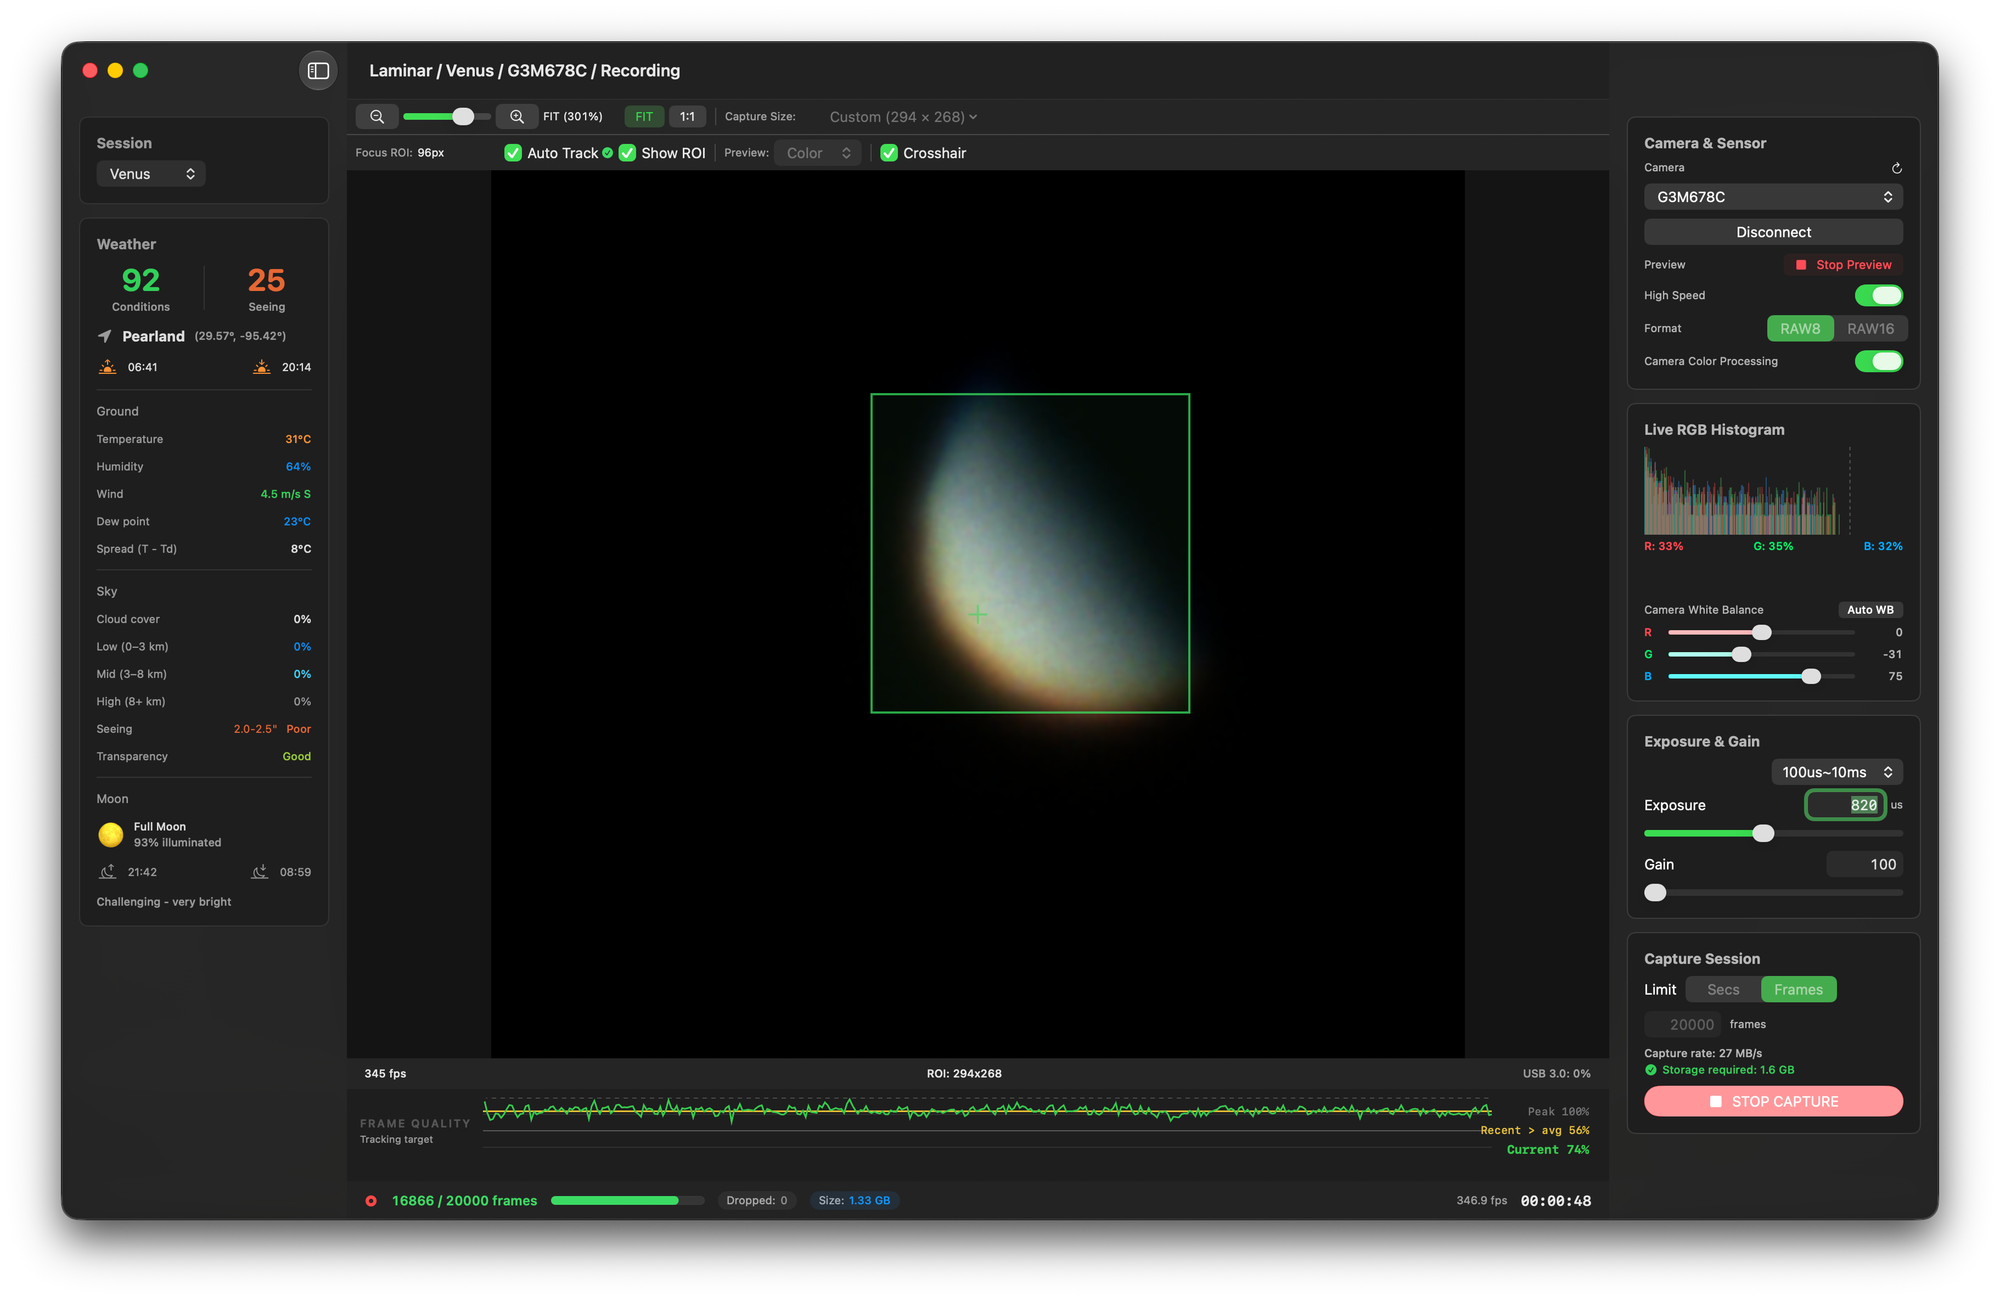Click the Seeing '2.0-2.5" Poor' value
Screen dimensions: 2000x1301
[x=272, y=729]
